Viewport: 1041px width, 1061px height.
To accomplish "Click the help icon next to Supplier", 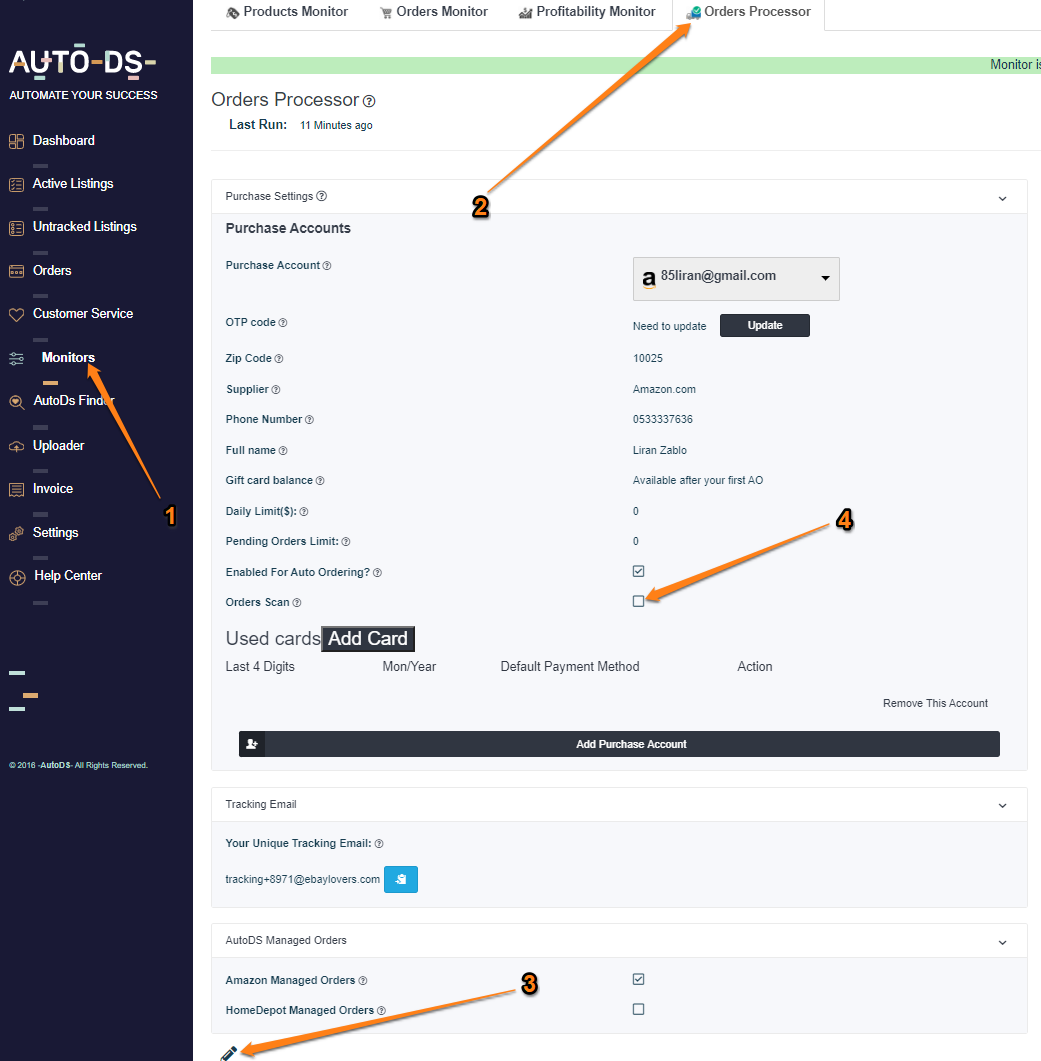I will (x=275, y=390).
